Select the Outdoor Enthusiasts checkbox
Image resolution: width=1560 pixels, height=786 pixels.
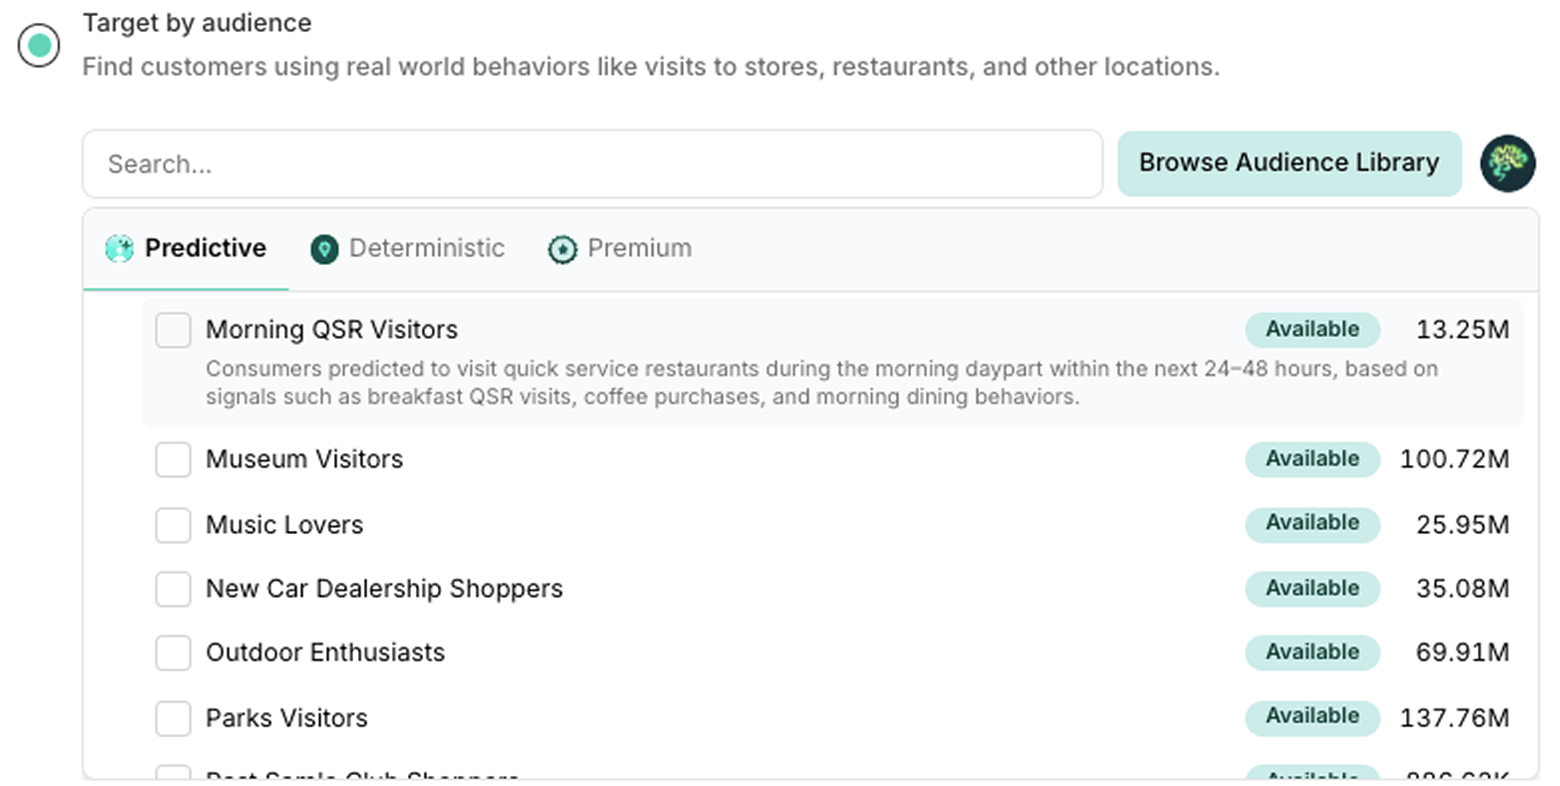173,653
